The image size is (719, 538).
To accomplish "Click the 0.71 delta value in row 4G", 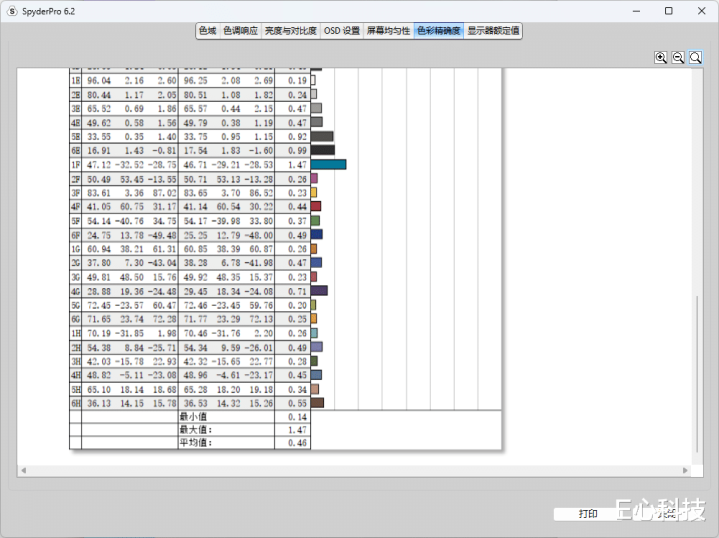I will click(x=297, y=291).
